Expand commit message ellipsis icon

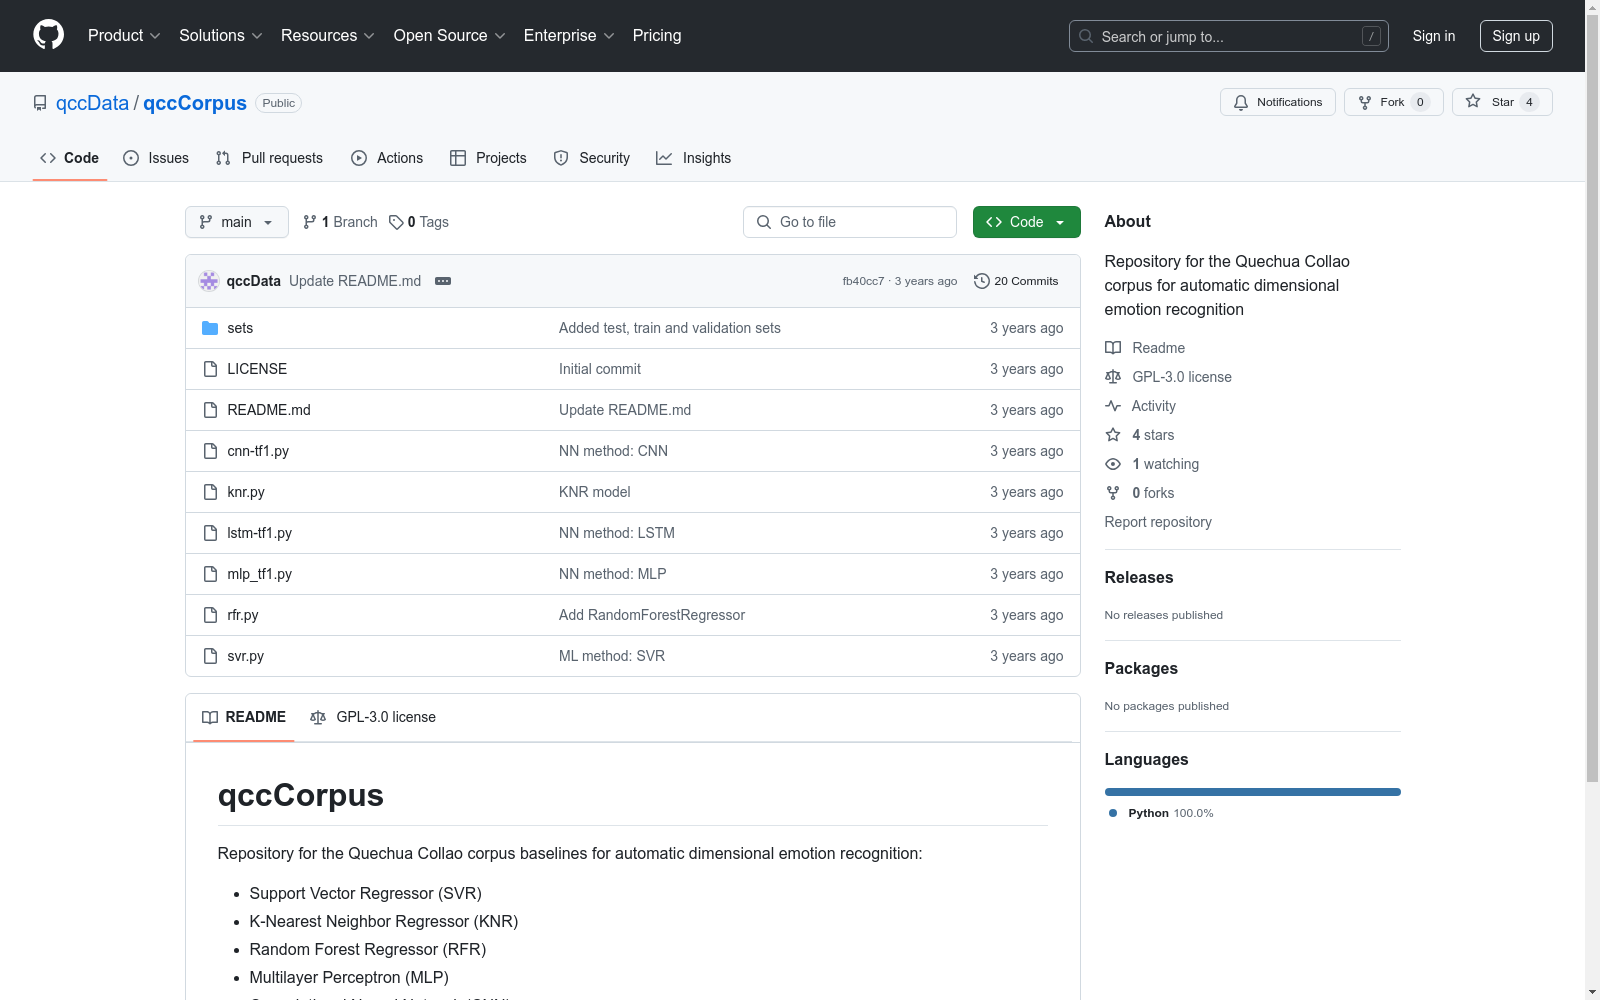[443, 281]
